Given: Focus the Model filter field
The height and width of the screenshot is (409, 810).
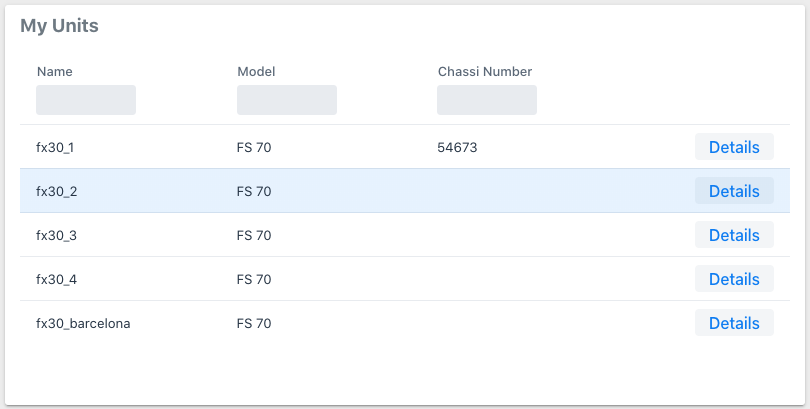Looking at the screenshot, I should tap(286, 100).
